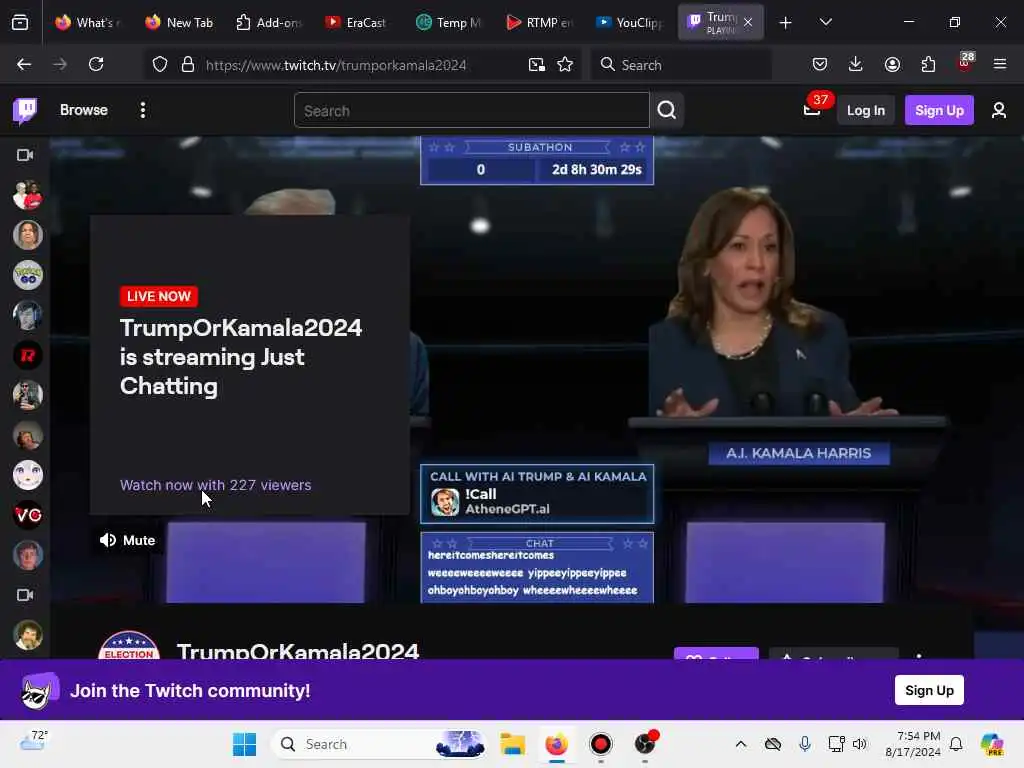Open Twitch three-dot more menu
Image resolution: width=1024 pixels, height=768 pixels.
pos(142,110)
